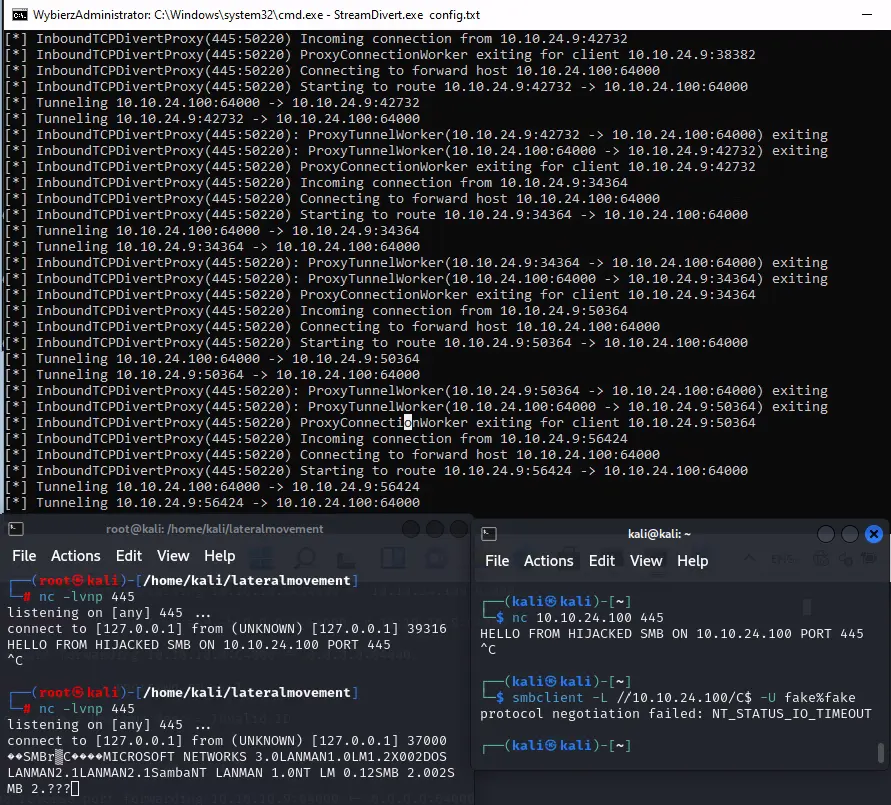The height and width of the screenshot is (805, 891).
Task: Open Edit menu in the root@kali terminal
Action: point(129,556)
